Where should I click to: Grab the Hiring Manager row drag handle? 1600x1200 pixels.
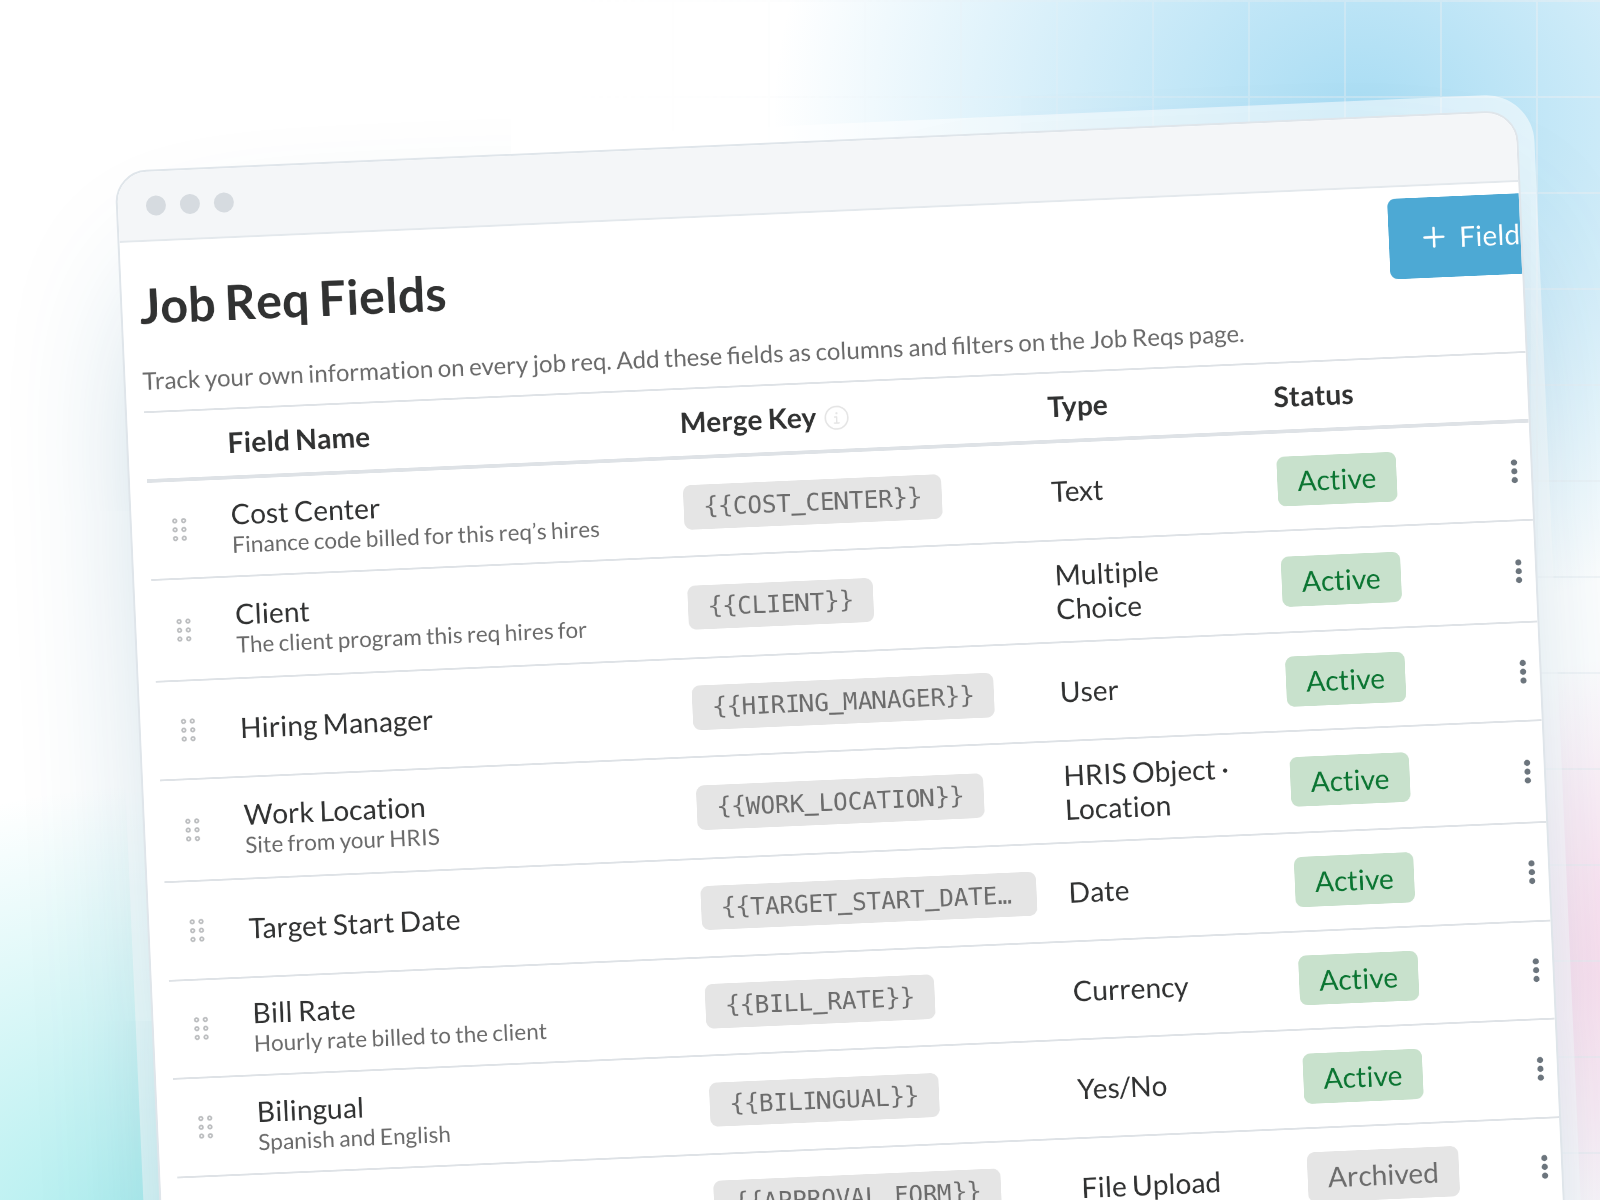(188, 730)
